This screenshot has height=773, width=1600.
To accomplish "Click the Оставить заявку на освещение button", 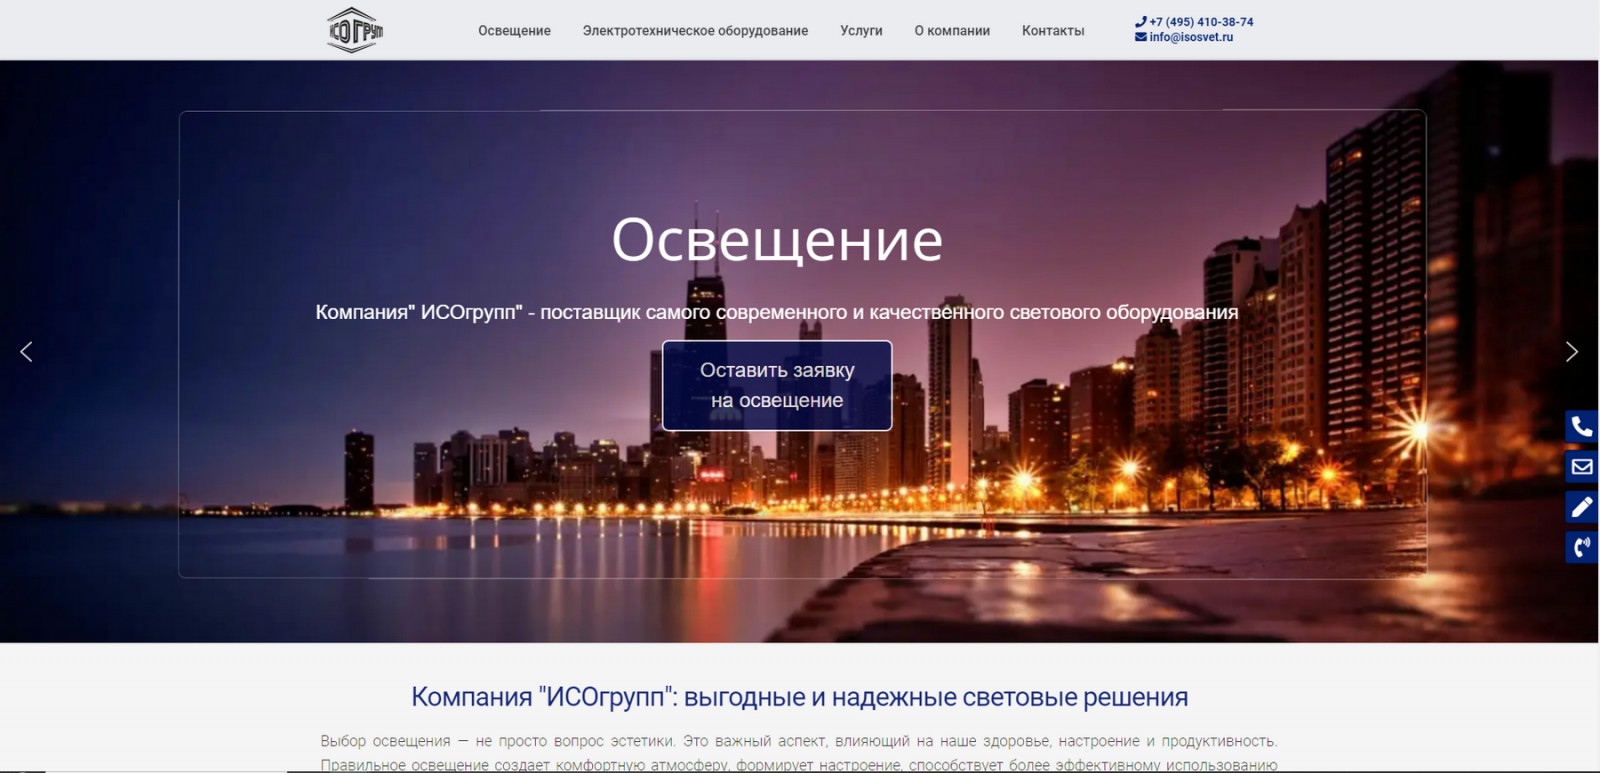I will tap(777, 386).
